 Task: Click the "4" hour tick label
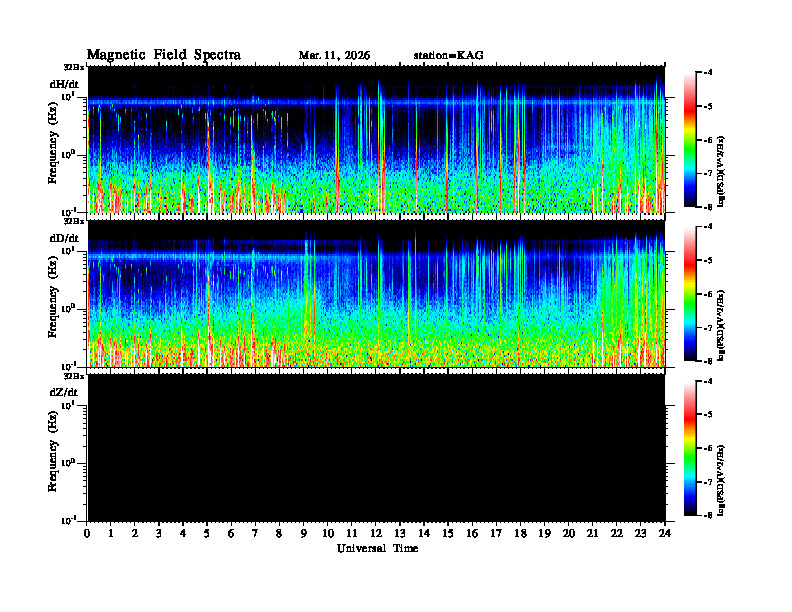pyautogui.click(x=183, y=534)
